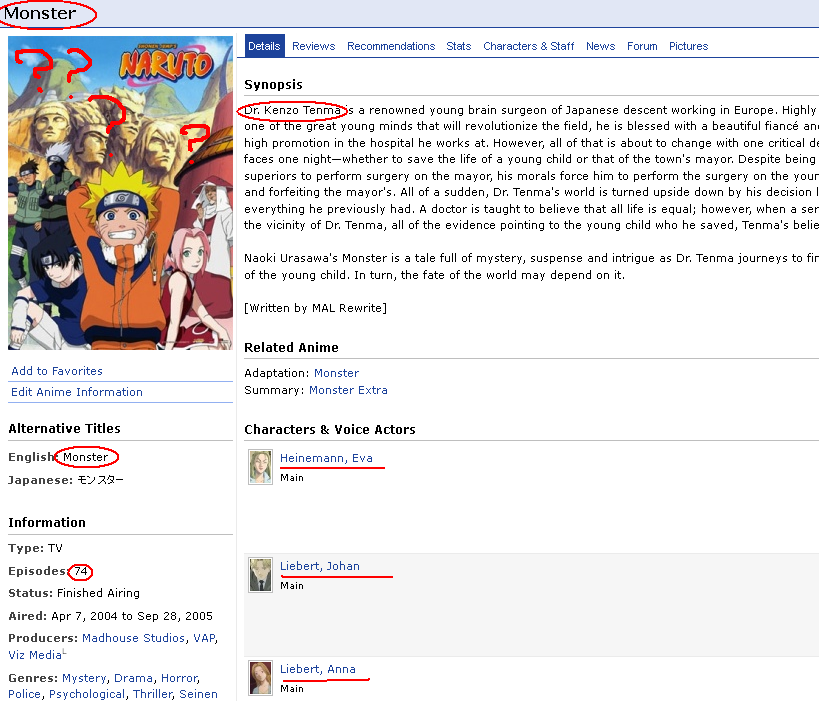This screenshot has width=819, height=701.
Task: Click the Episodes value 74
Action: click(80, 571)
